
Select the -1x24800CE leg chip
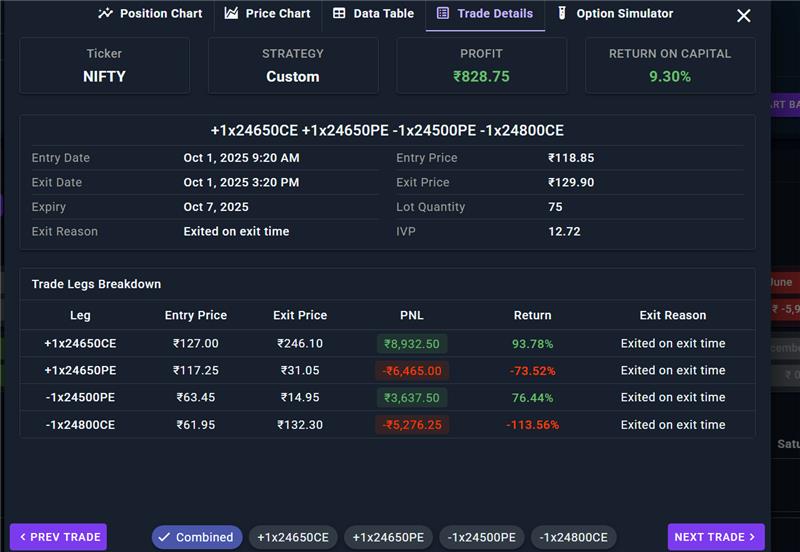click(573, 537)
